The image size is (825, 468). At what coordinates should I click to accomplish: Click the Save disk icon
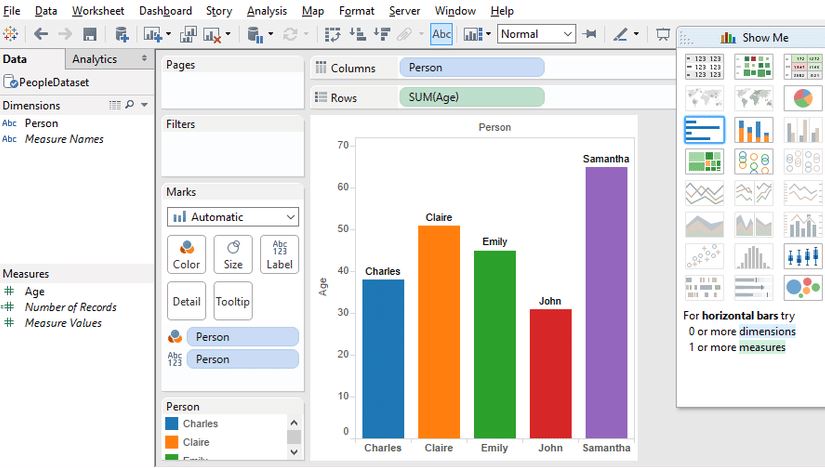pyautogui.click(x=90, y=34)
